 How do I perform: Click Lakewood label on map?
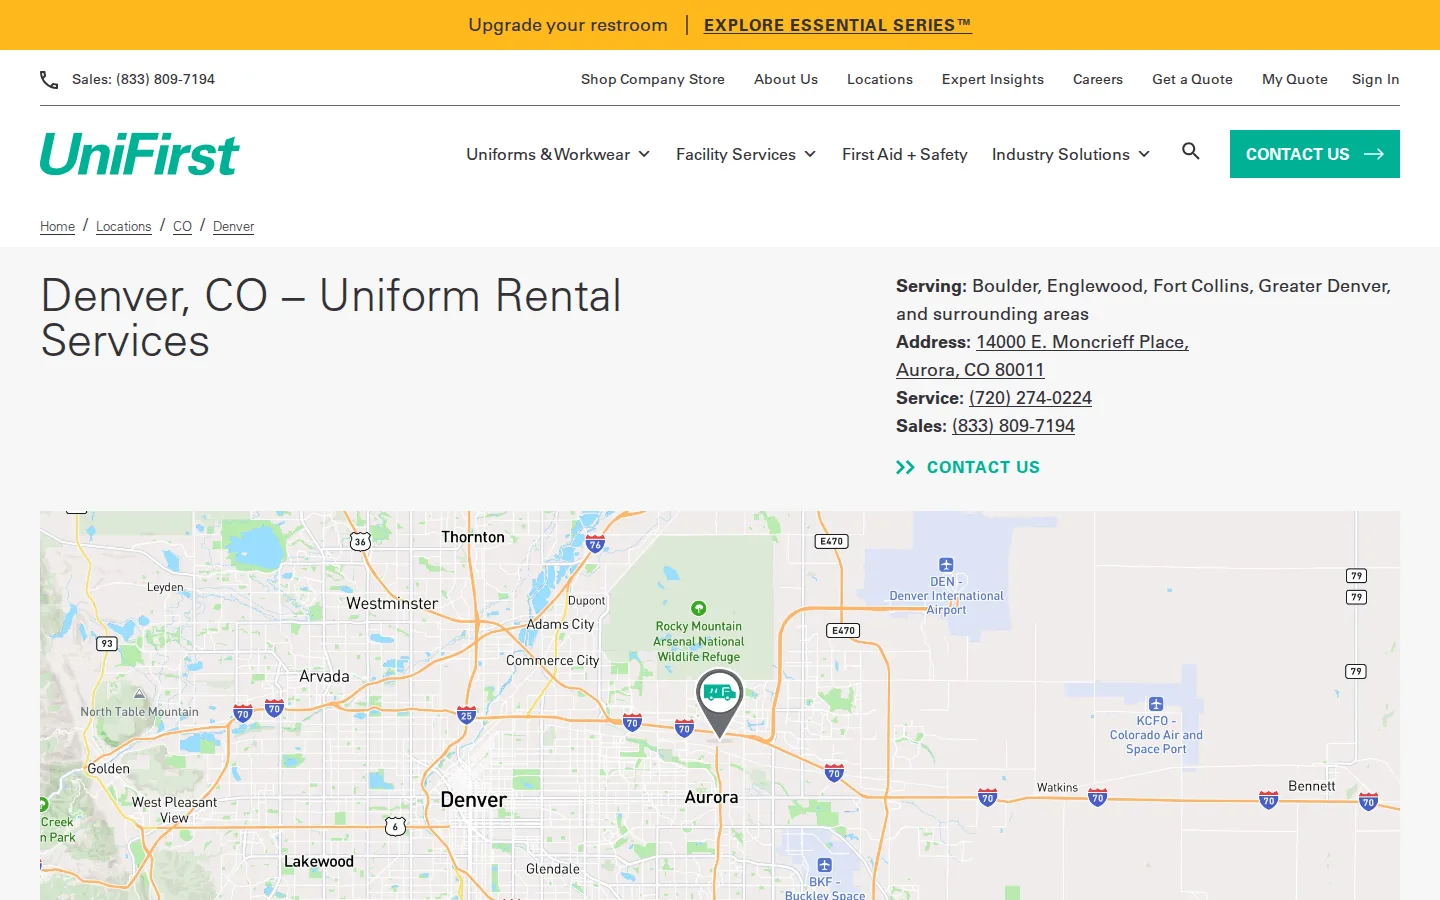pos(319,861)
